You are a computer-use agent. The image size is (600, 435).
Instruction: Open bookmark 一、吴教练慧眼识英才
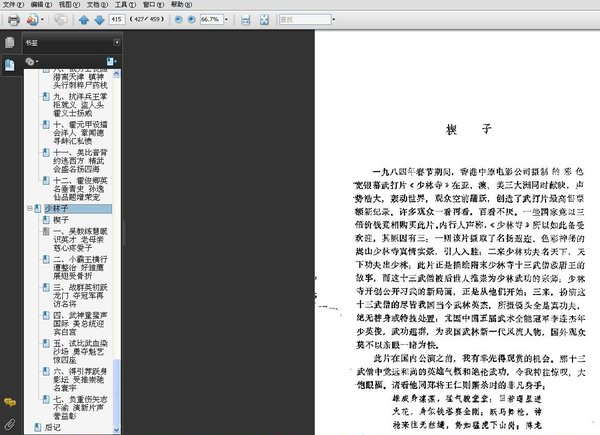[x=80, y=239]
